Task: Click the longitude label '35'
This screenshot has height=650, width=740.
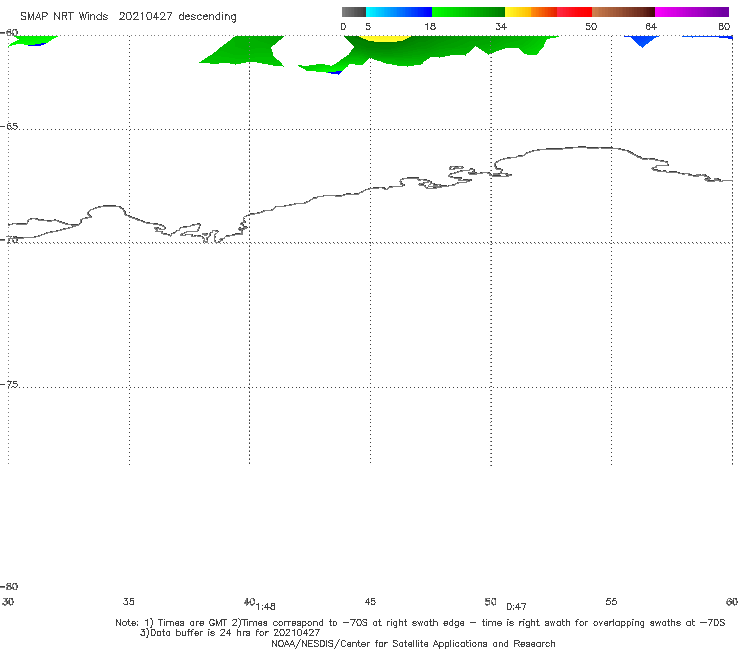Action: 128,602
